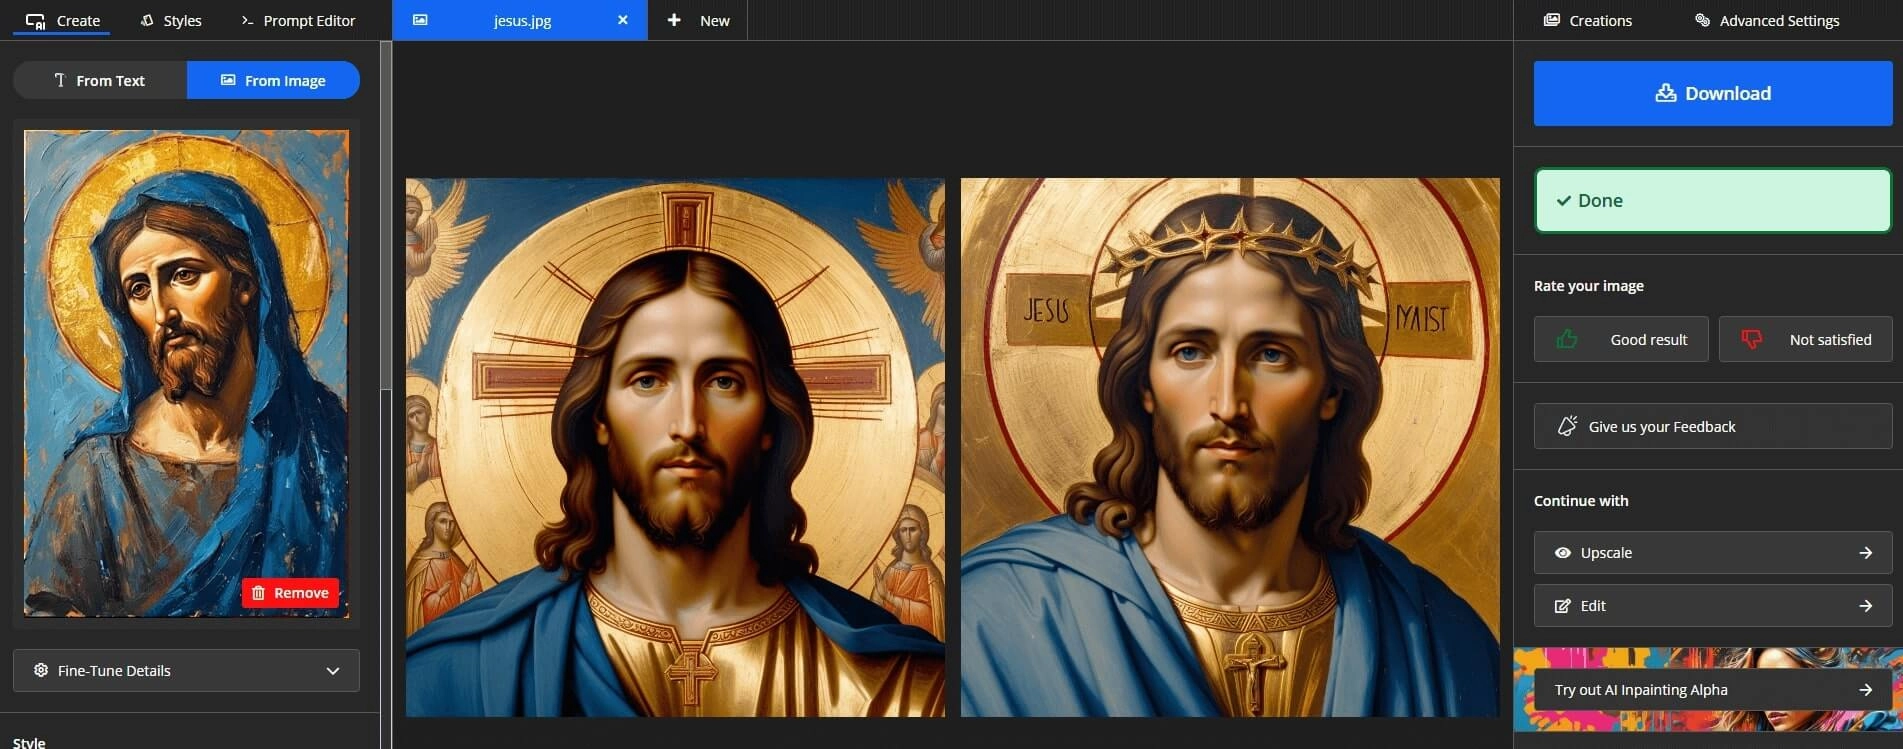Open the Prompt Editor tab
Image resolution: width=1903 pixels, height=749 pixels.
point(298,20)
